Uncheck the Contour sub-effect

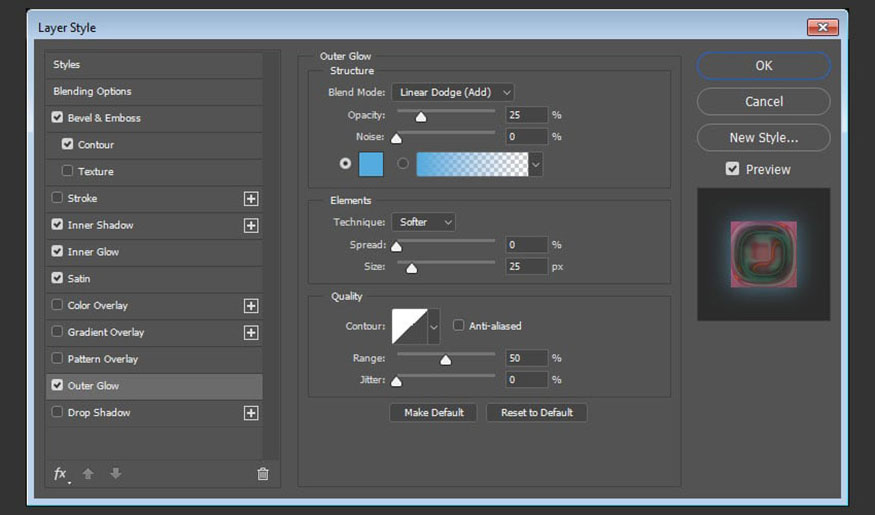[68, 144]
